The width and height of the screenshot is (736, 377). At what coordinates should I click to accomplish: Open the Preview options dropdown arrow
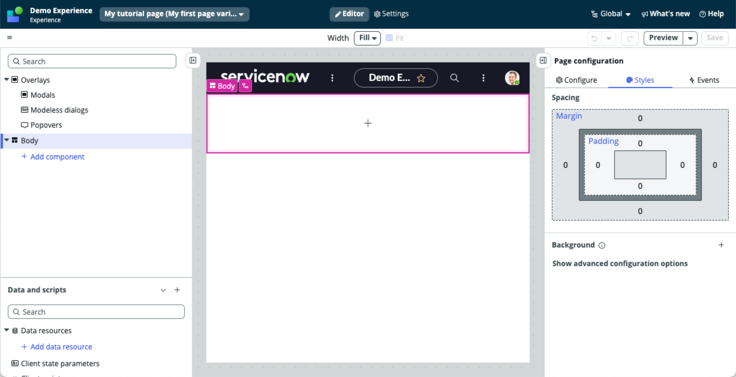click(x=690, y=38)
